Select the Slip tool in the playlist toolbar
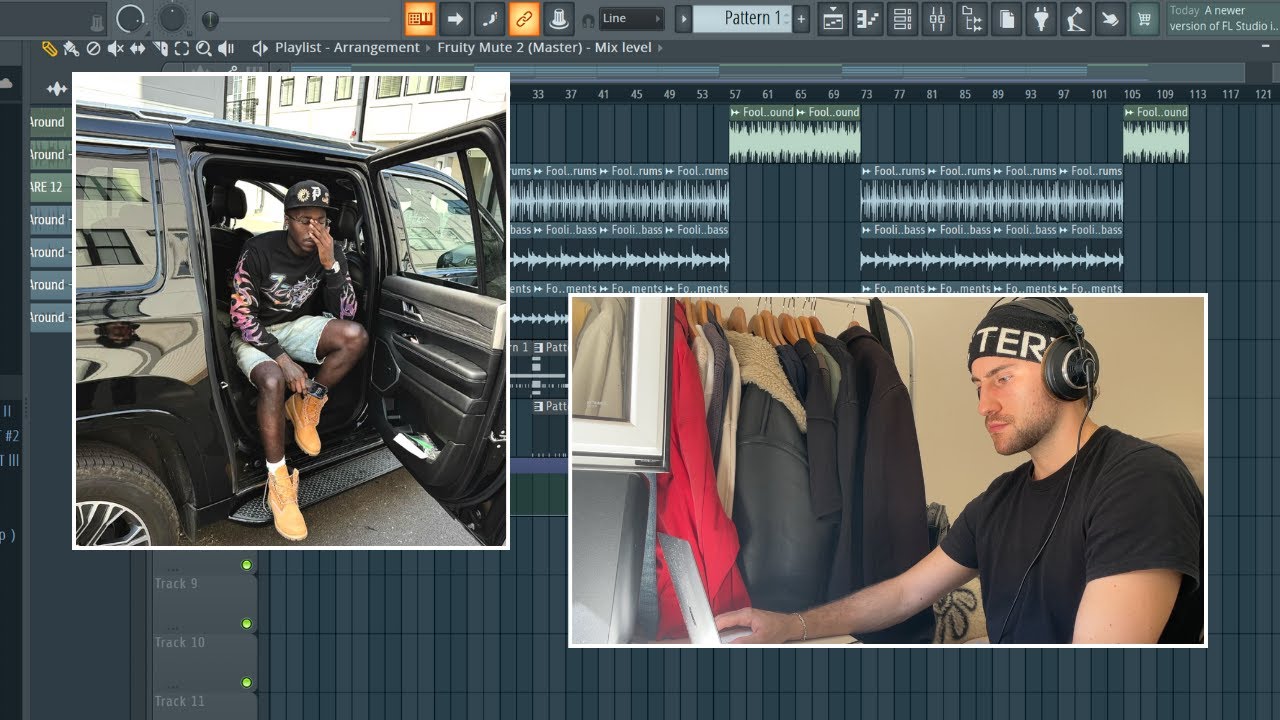Viewport: 1280px width, 720px height. click(x=137, y=48)
